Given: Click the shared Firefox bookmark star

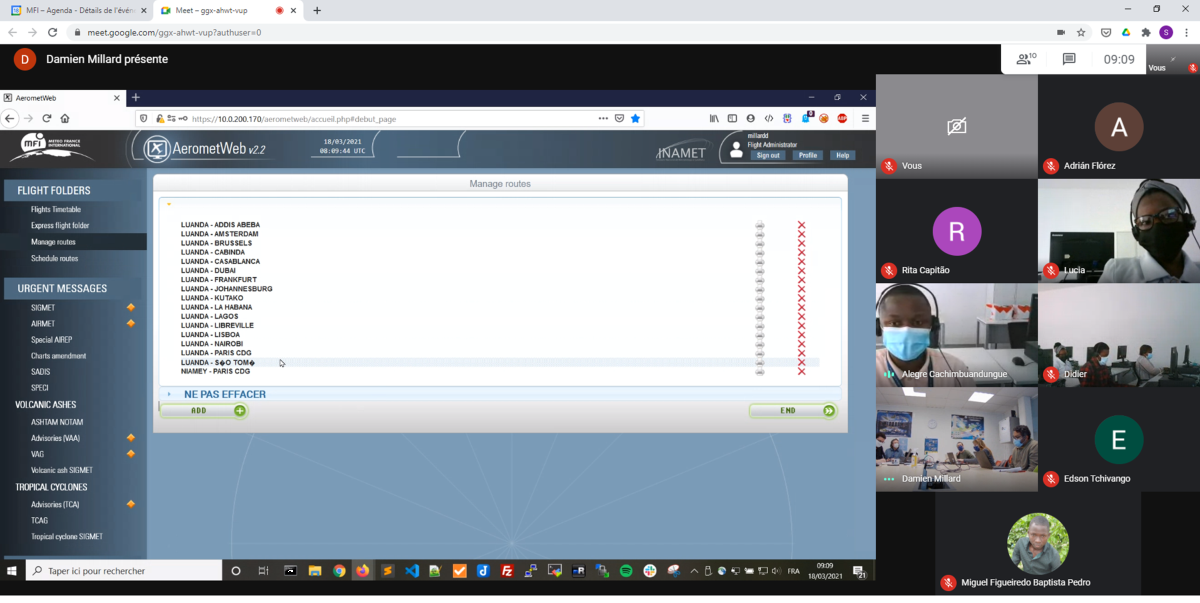Looking at the screenshot, I should [x=635, y=118].
